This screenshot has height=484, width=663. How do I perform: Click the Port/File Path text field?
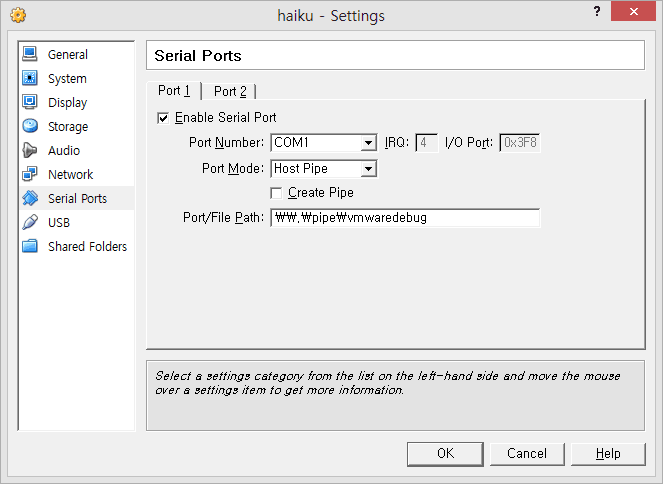pos(405,217)
